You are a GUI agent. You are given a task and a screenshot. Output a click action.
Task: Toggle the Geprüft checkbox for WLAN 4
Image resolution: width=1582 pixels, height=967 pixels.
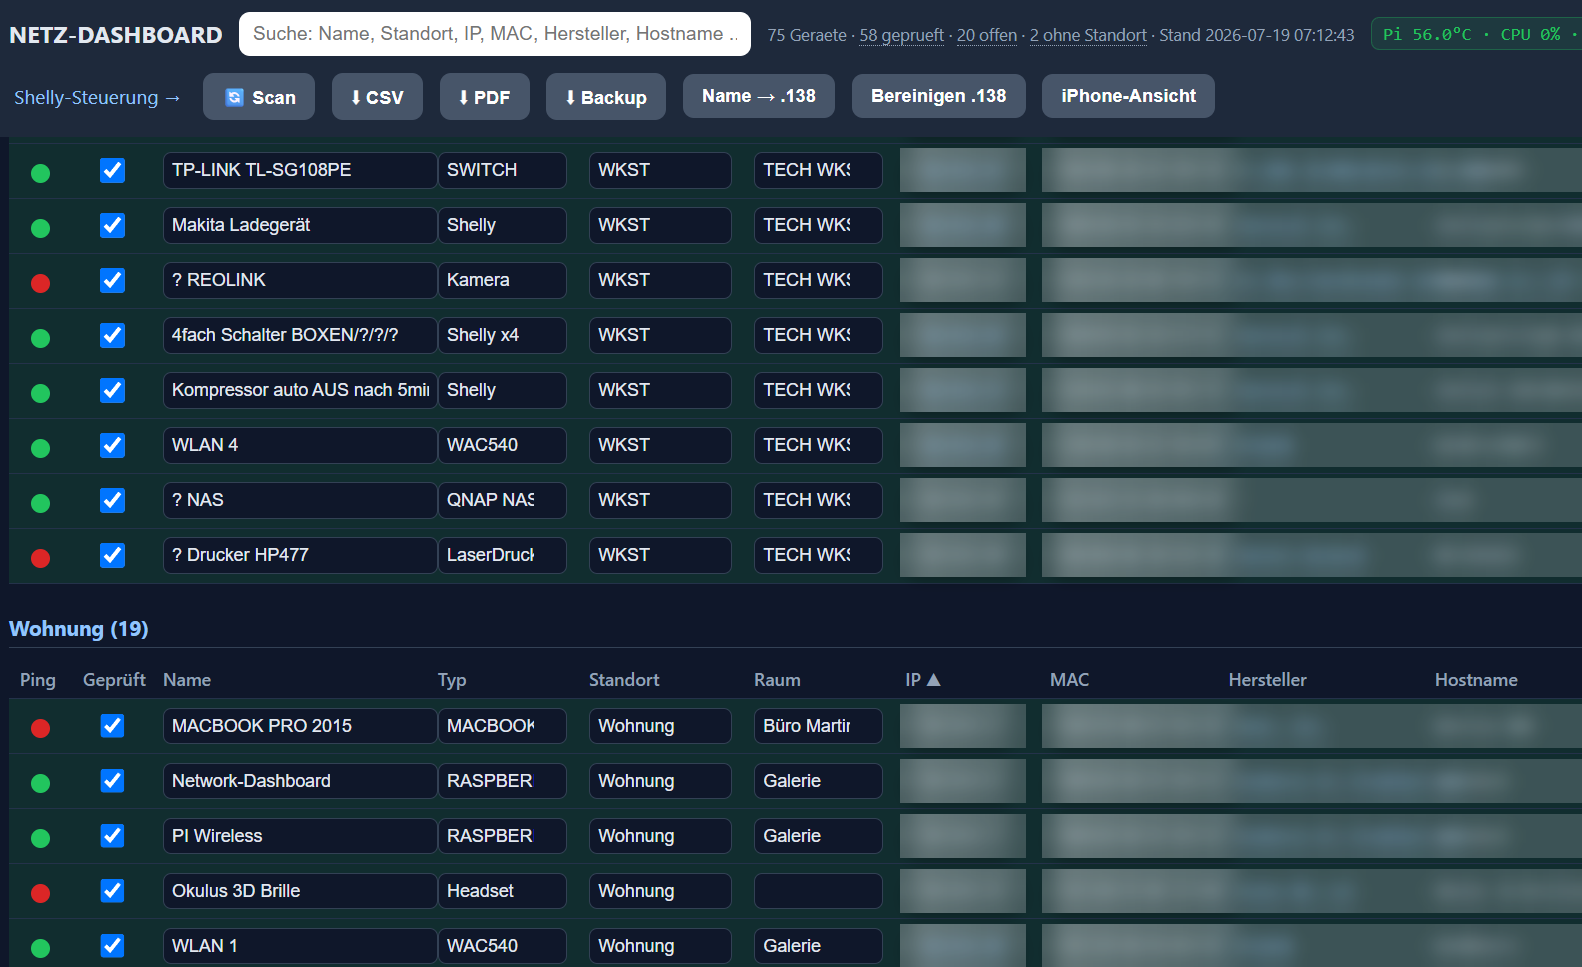113,445
